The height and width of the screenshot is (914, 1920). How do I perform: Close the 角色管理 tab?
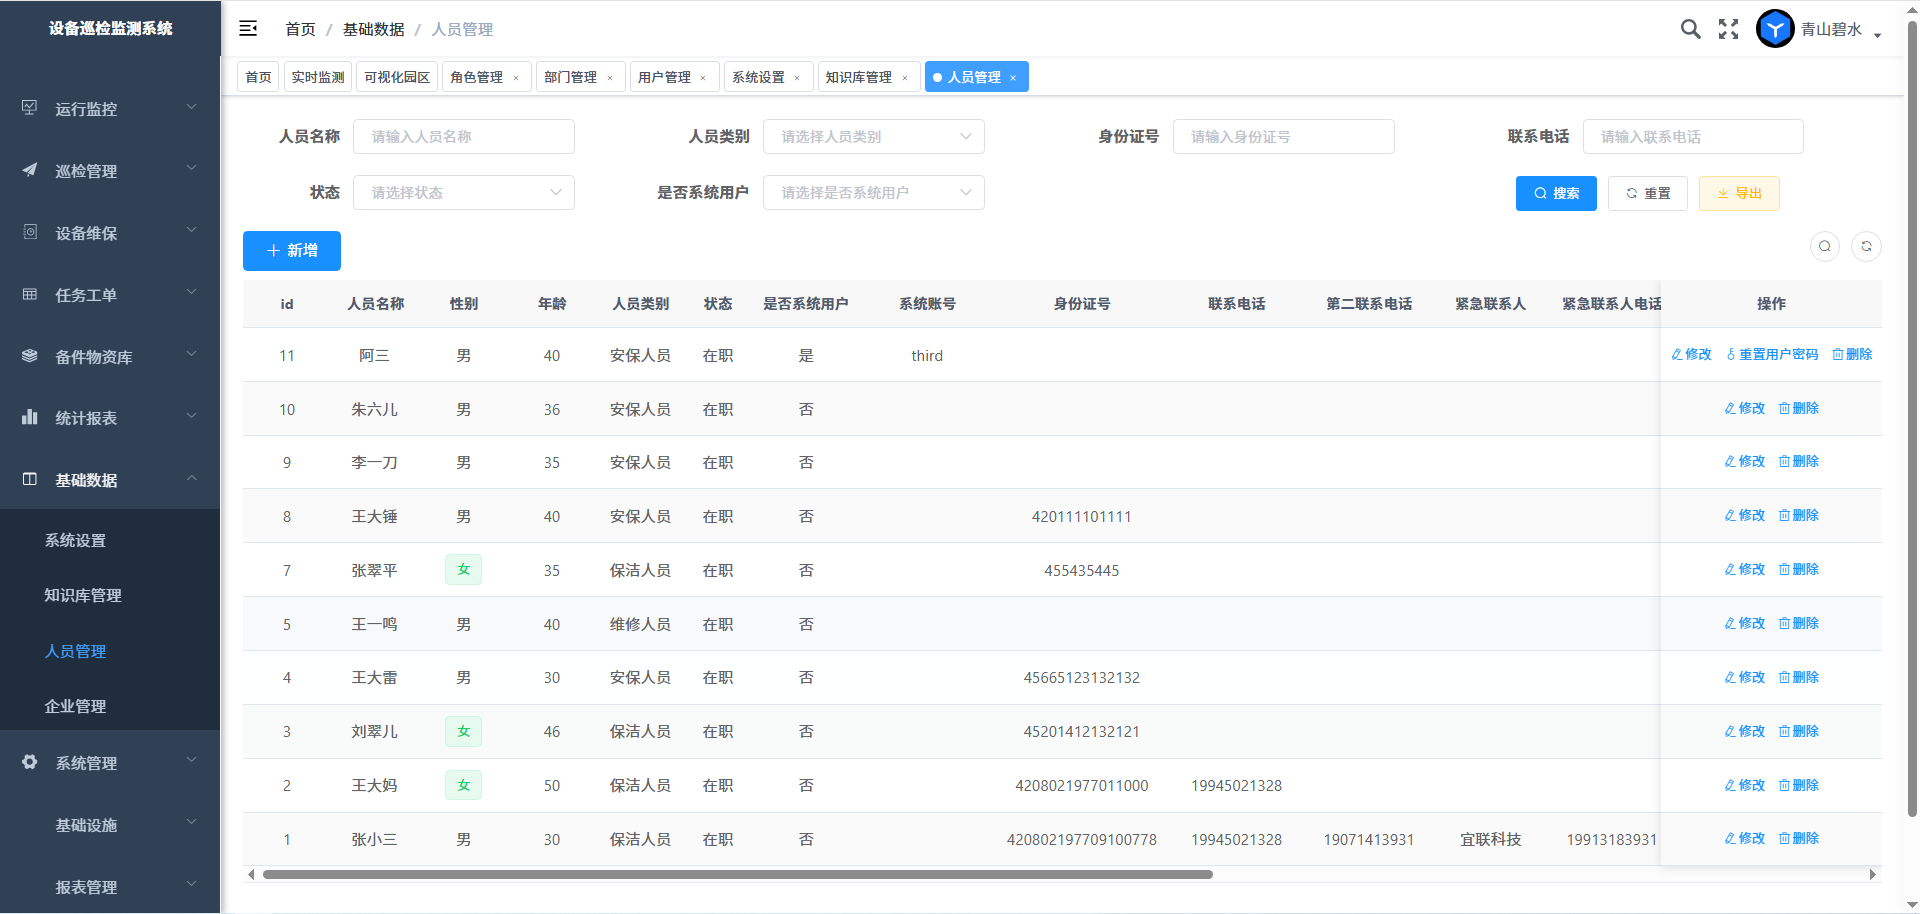pyautogui.click(x=516, y=78)
